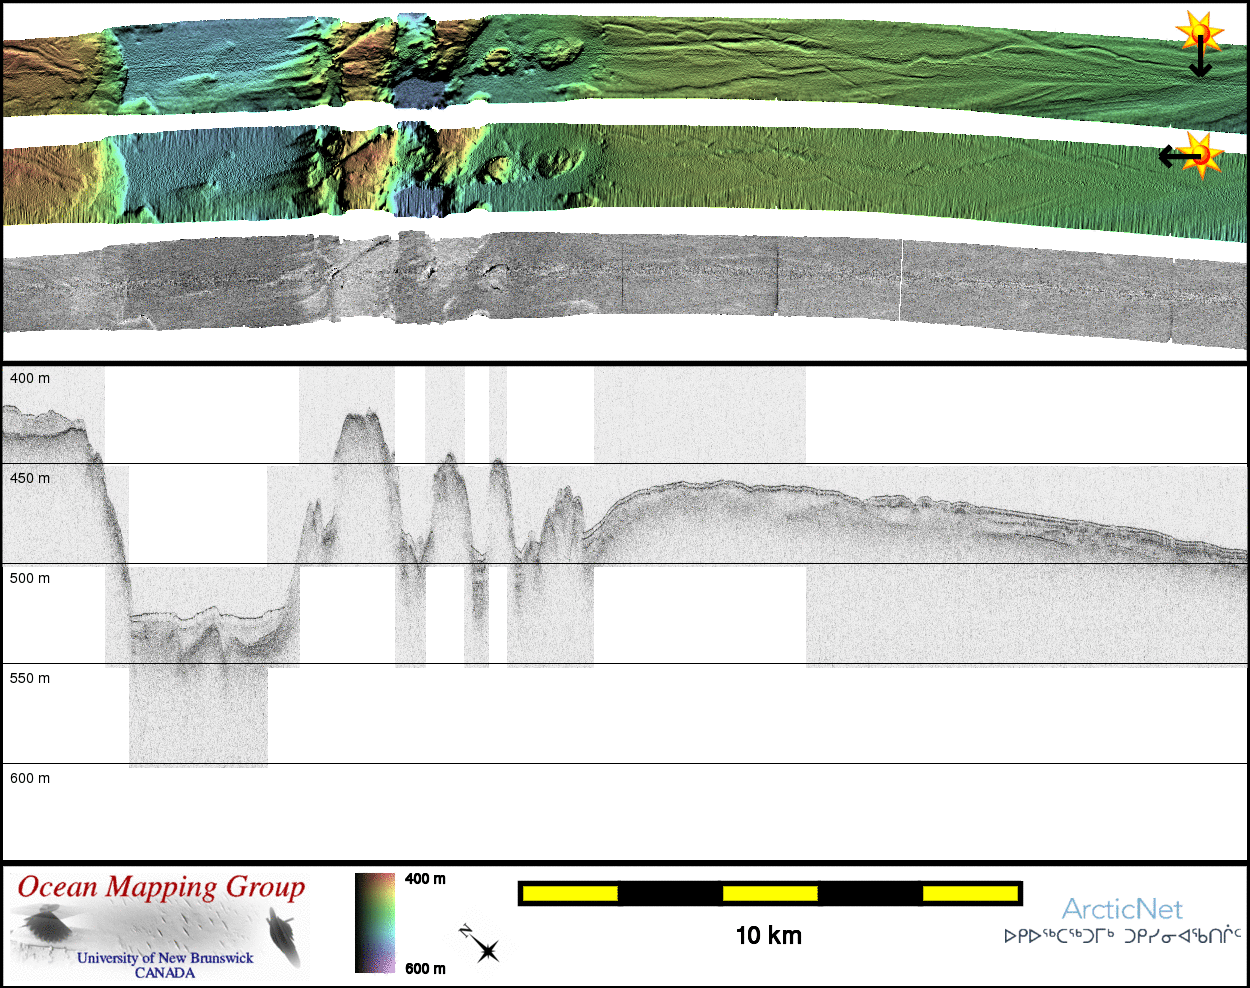Select the first yellow segment of scale bar

tap(569, 893)
